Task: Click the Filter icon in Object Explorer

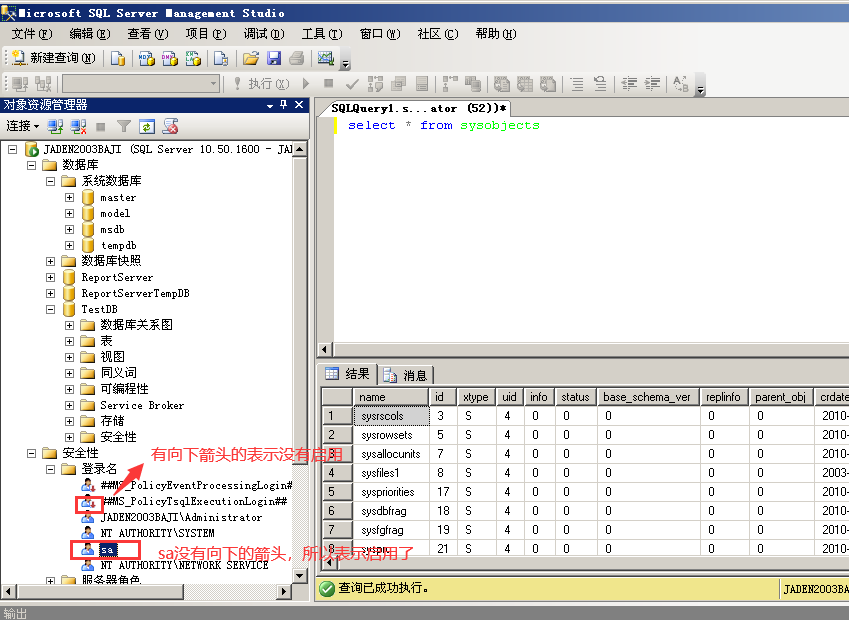Action: pos(123,125)
